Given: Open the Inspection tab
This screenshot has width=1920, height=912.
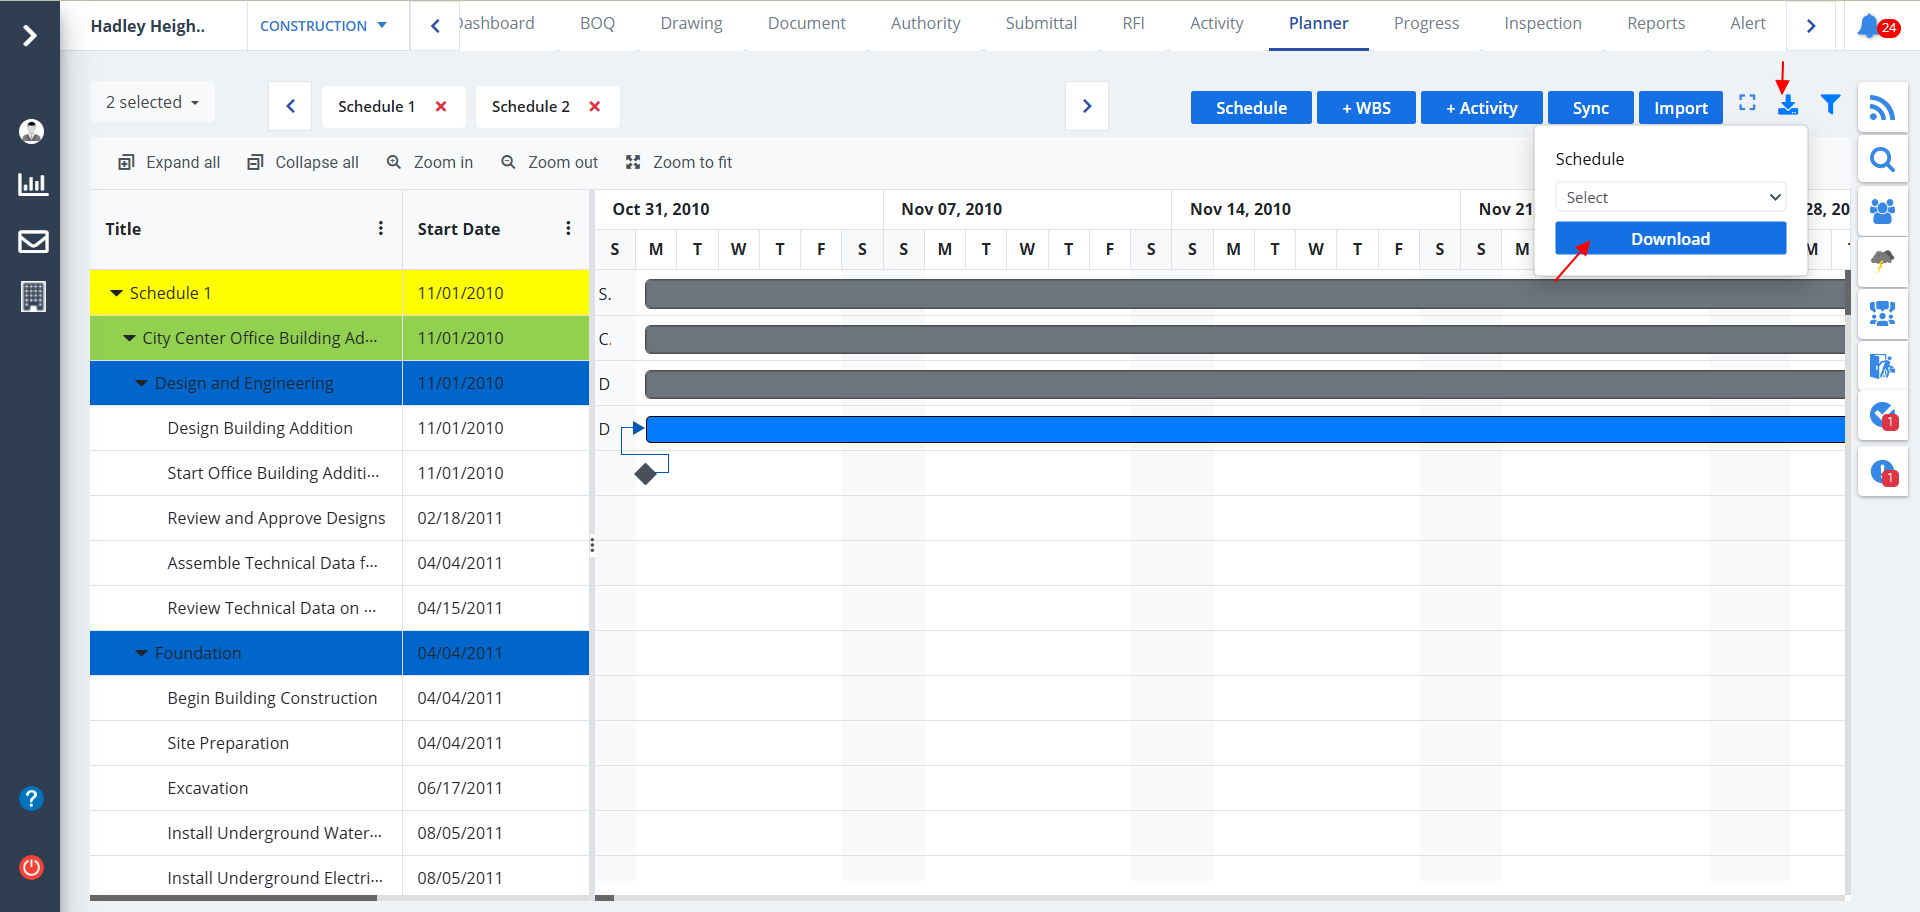Looking at the screenshot, I should point(1542,24).
